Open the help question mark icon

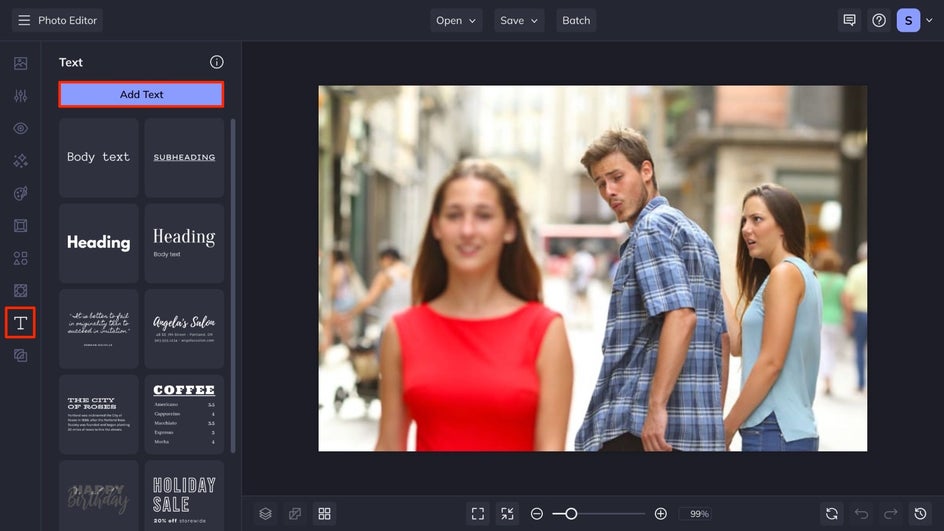[879, 20]
